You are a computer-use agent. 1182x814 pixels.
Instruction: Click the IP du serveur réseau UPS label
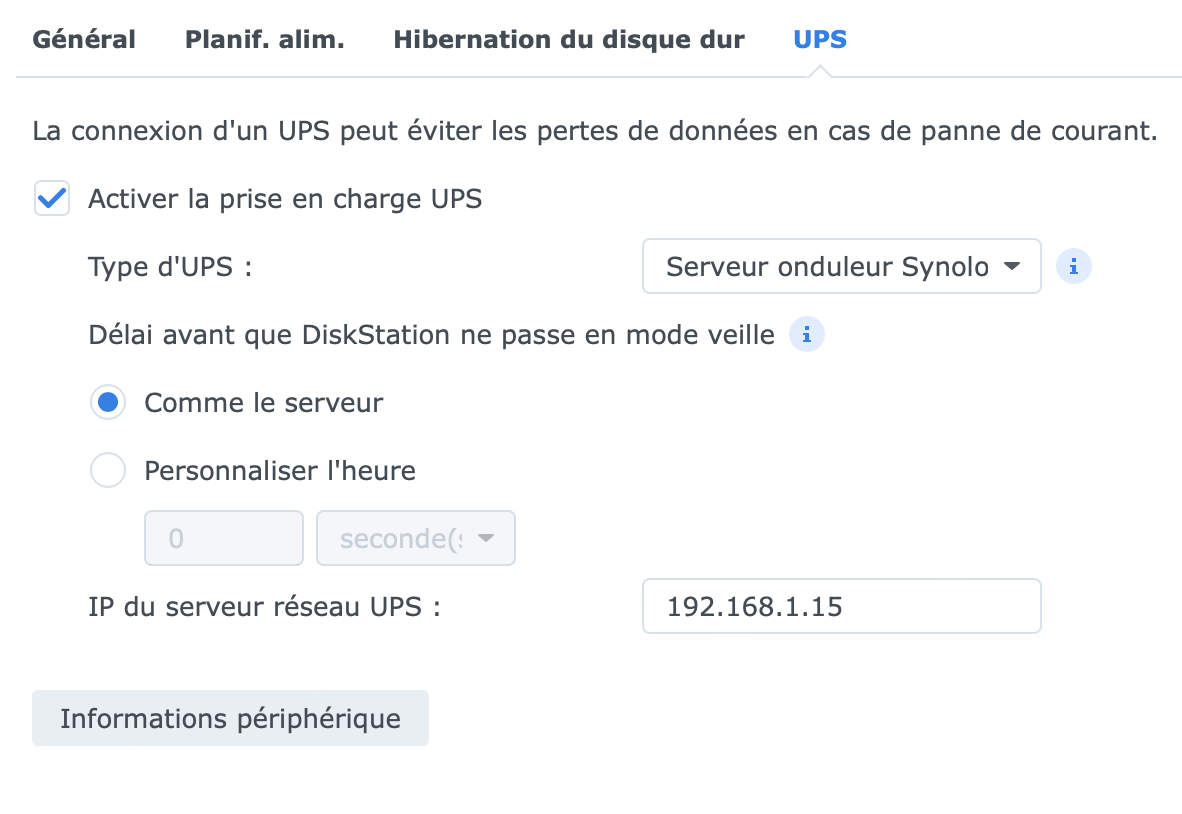pyautogui.click(x=264, y=606)
